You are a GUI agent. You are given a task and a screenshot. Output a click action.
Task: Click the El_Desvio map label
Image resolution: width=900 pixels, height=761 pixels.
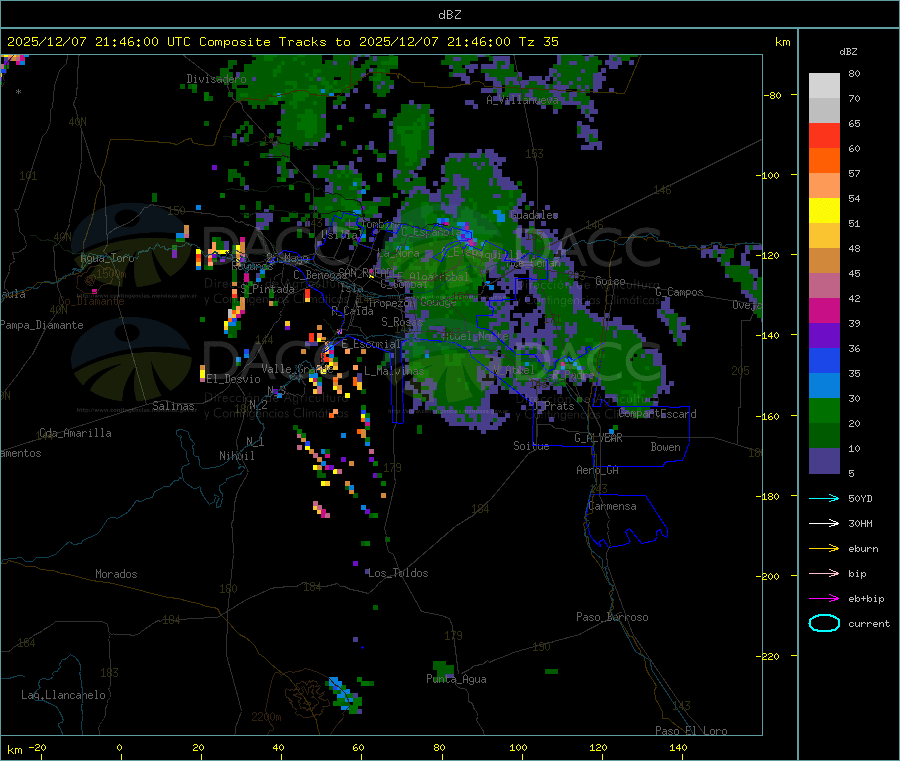click(234, 379)
